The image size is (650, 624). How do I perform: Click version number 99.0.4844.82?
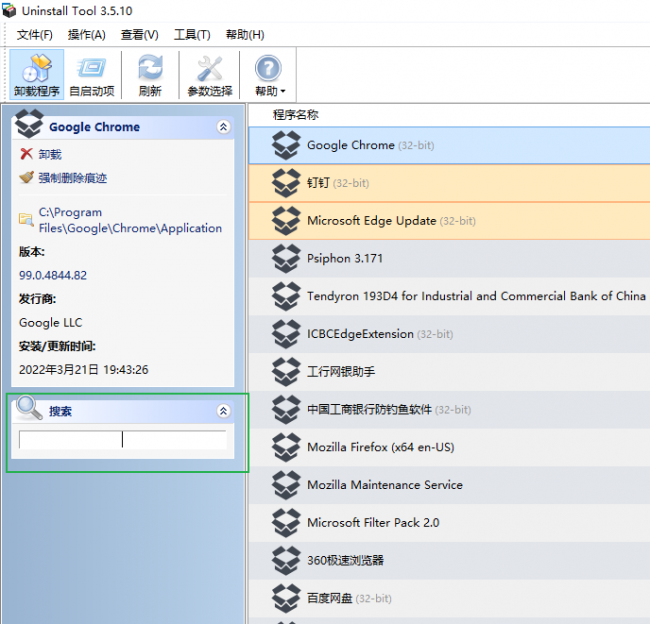coord(53,275)
